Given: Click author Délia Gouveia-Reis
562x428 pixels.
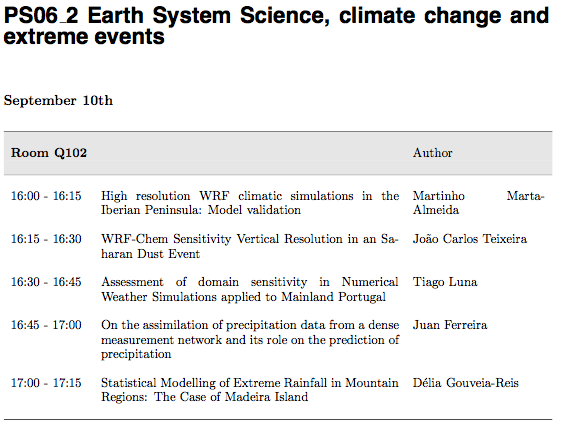Looking at the screenshot, I should pos(466,383).
